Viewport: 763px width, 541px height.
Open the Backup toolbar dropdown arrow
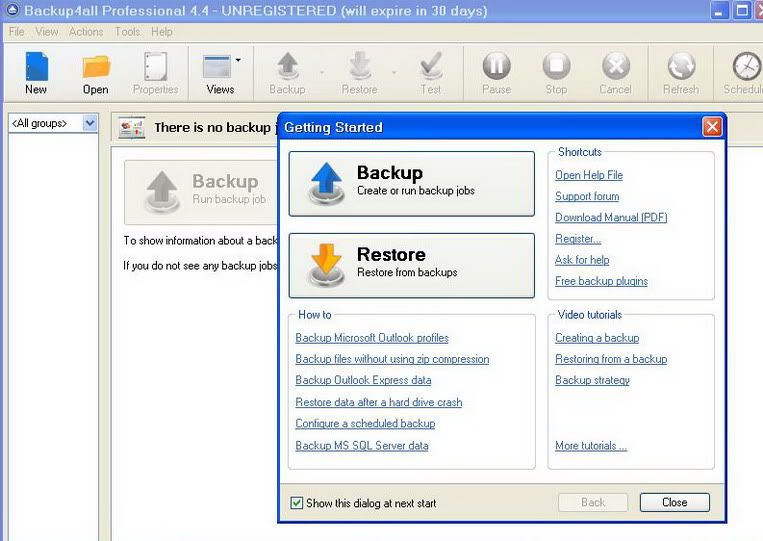coord(322,73)
